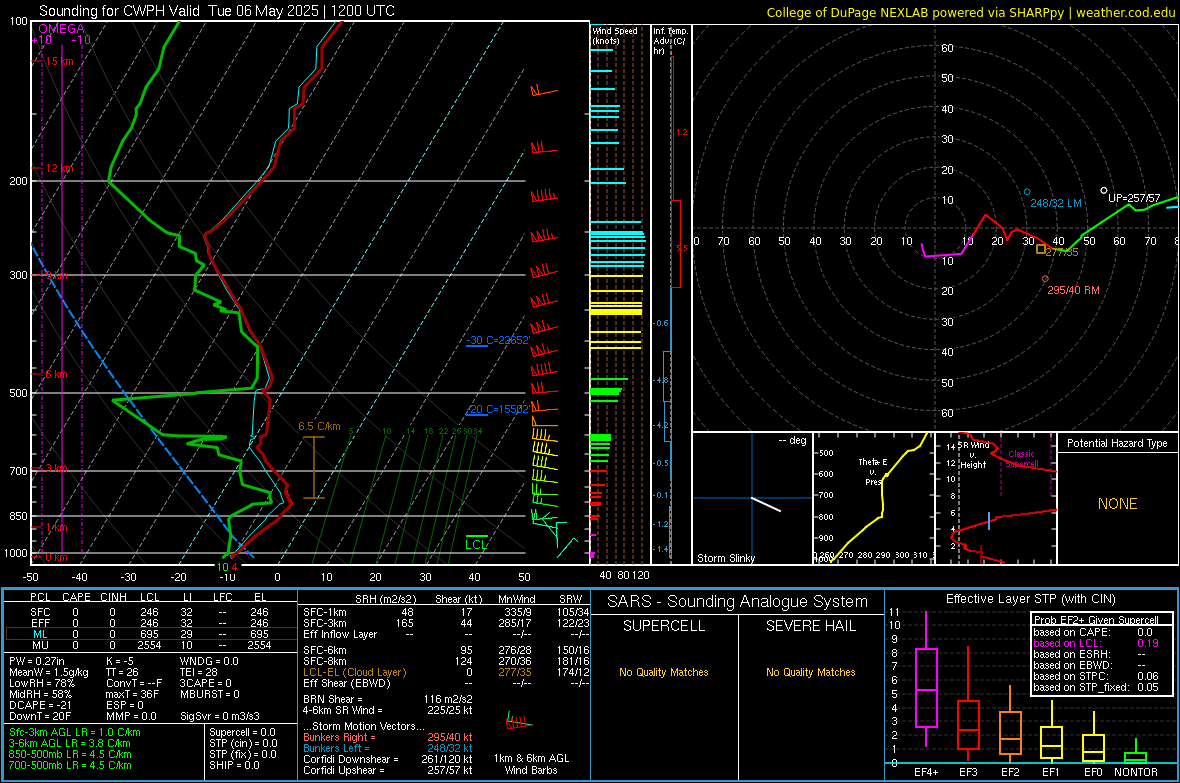
Task: Click the Theta-E v. Pres caption
Action: click(x=873, y=471)
